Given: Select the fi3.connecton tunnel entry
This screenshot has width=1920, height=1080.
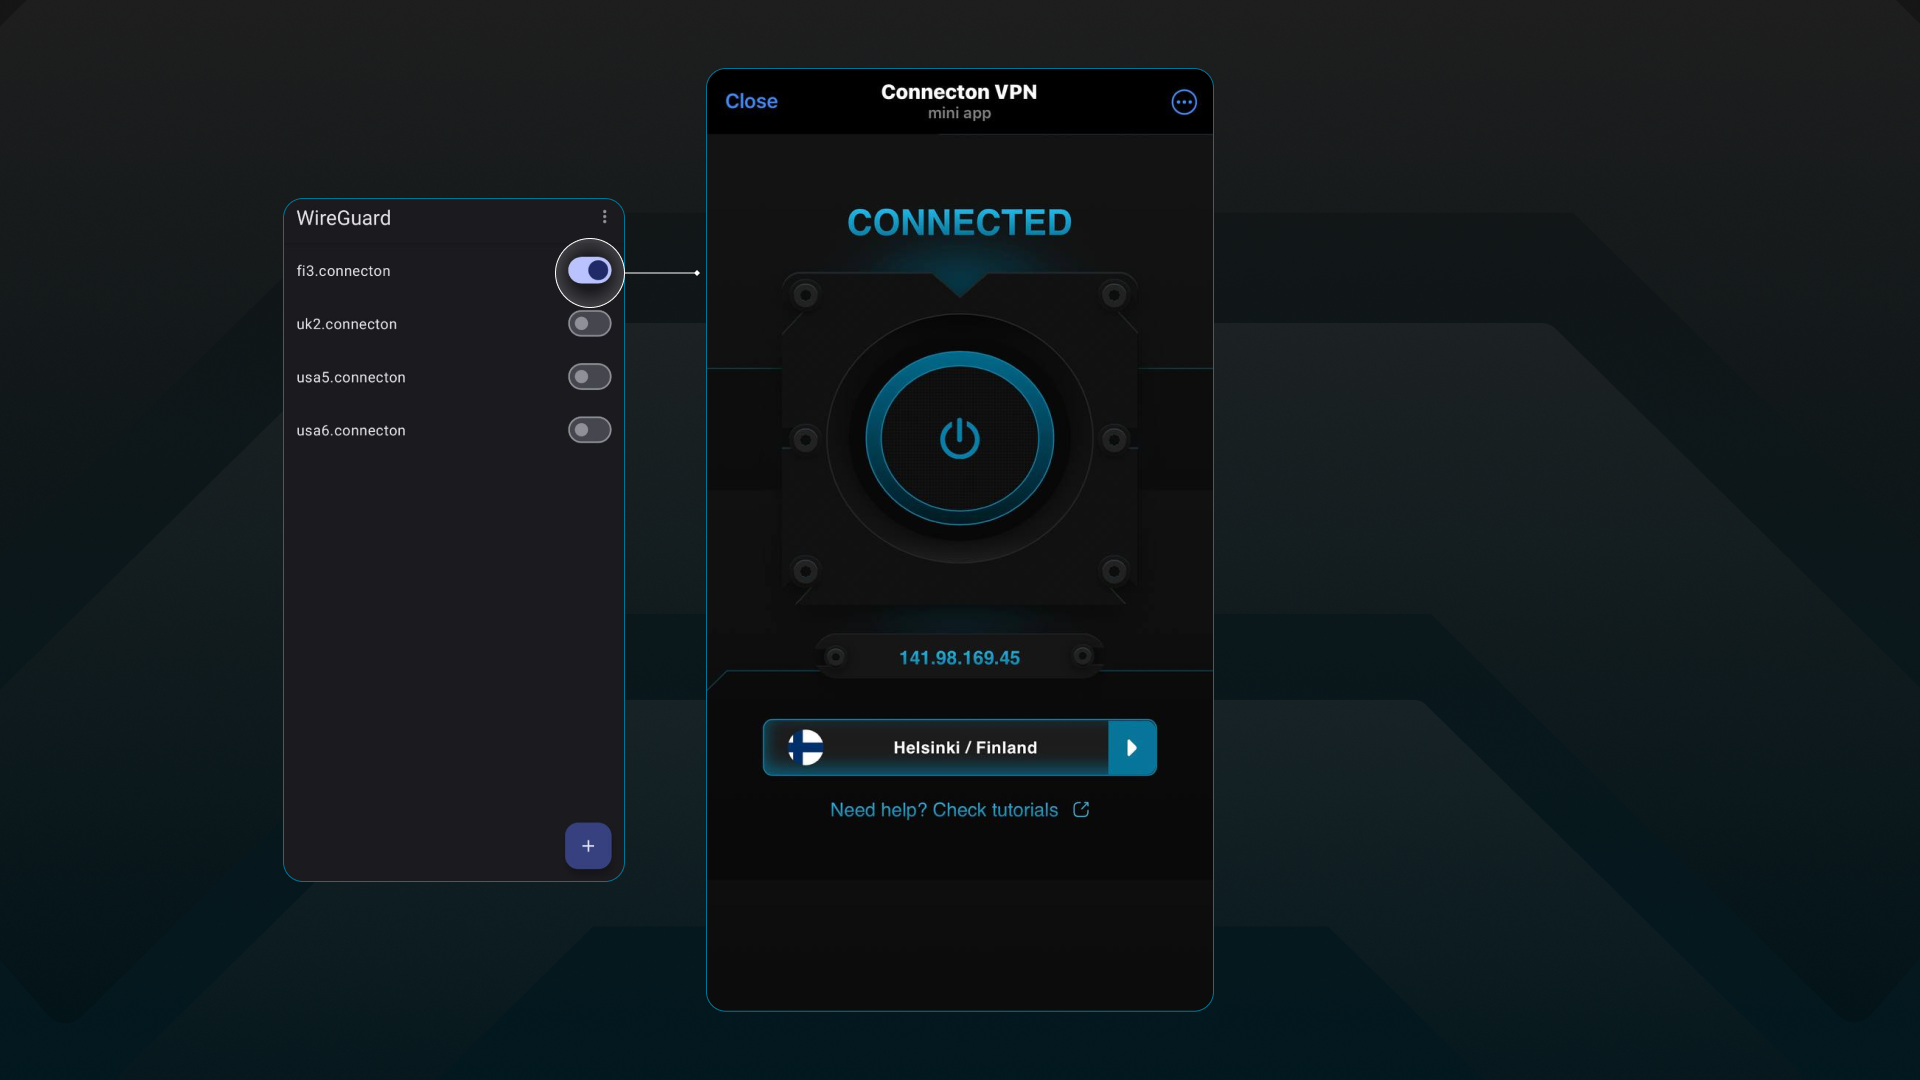Looking at the screenshot, I should coord(343,271).
